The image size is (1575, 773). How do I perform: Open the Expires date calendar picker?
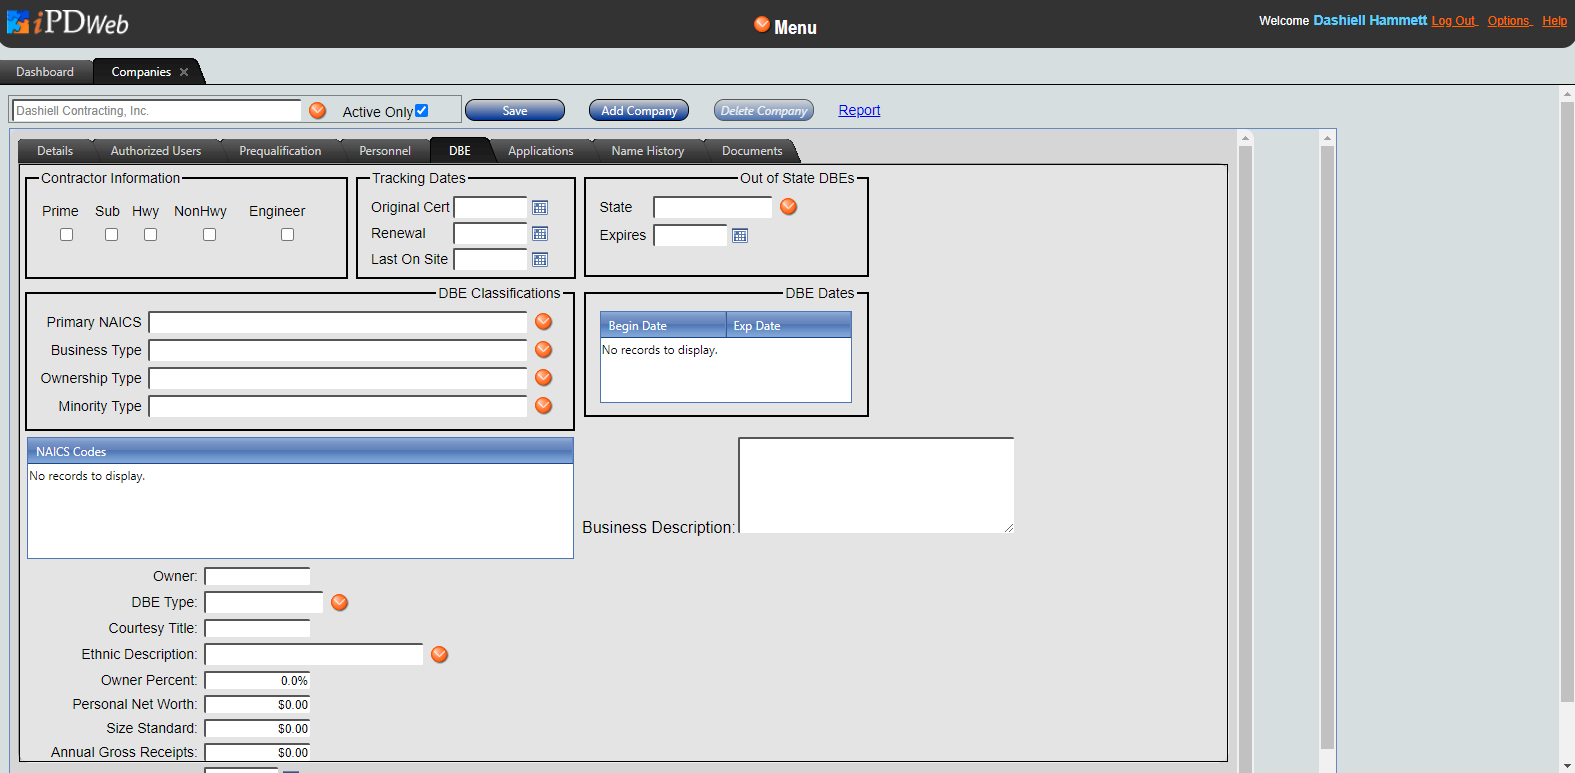tap(740, 236)
